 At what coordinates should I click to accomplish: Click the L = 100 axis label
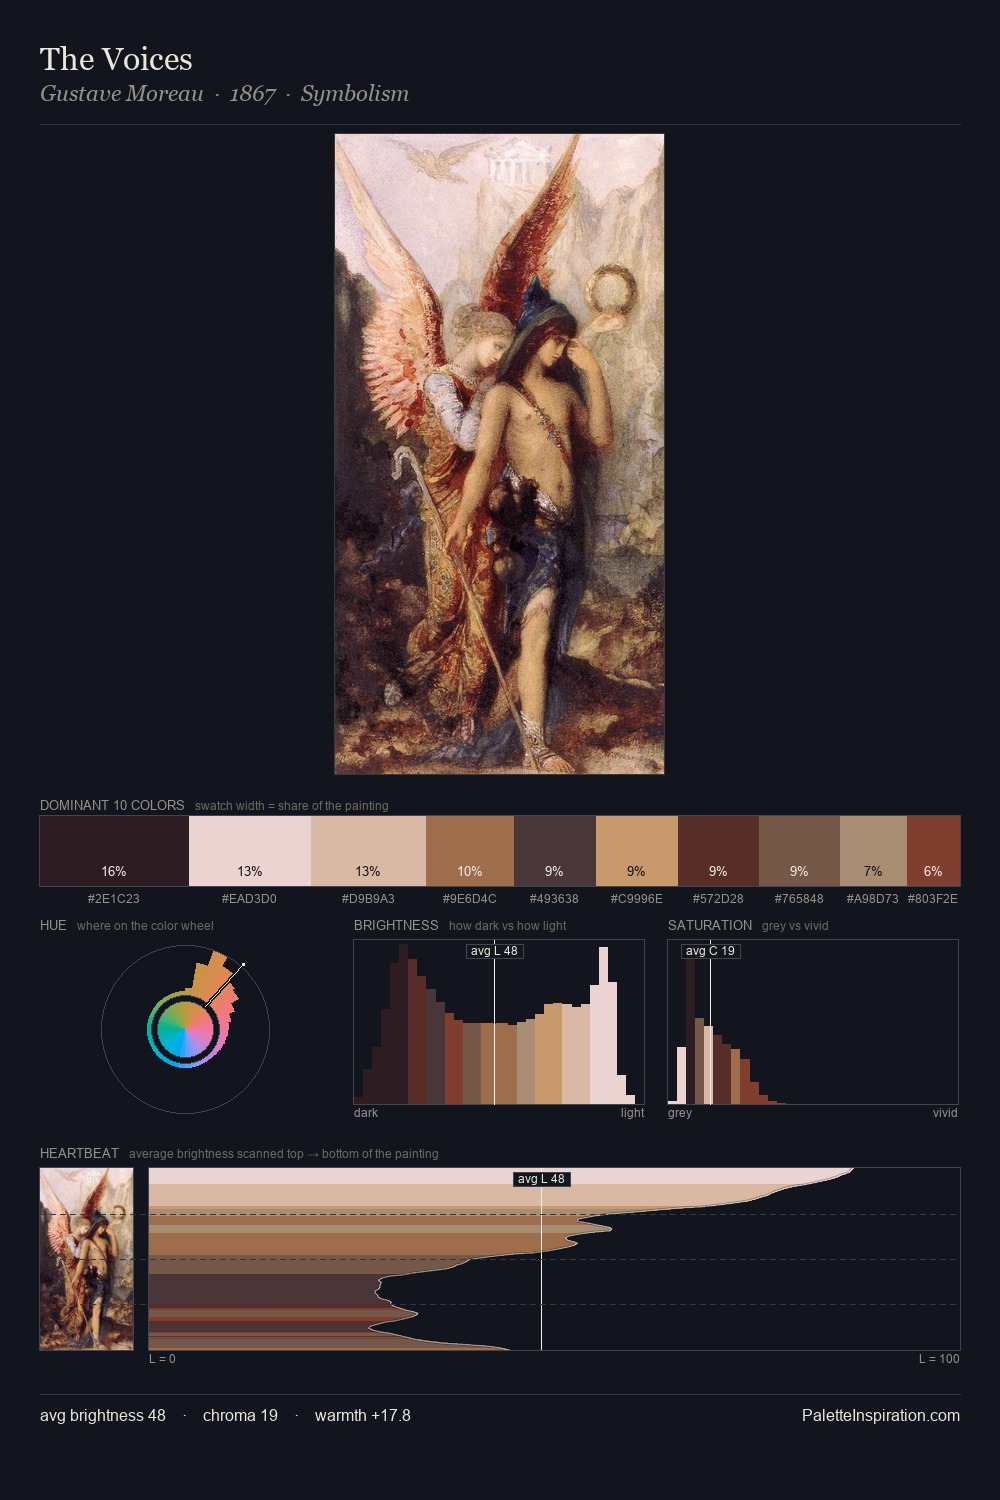click(x=939, y=1358)
